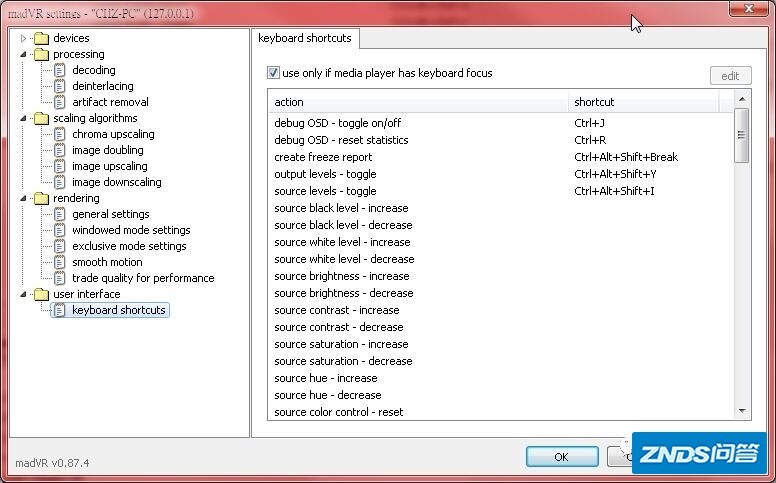Select the debug OSD - reset statistics row
The image size is (776, 483).
coord(501,140)
